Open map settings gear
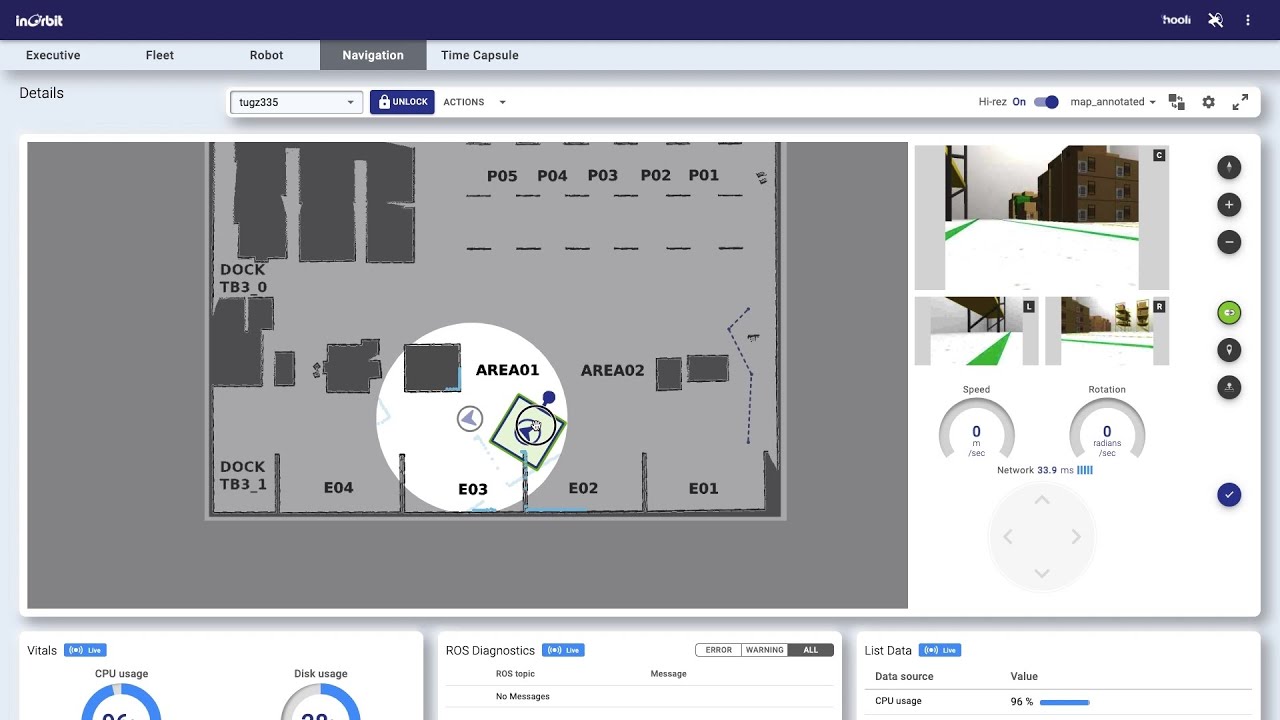Screen dimensions: 1280x720 (1208, 102)
